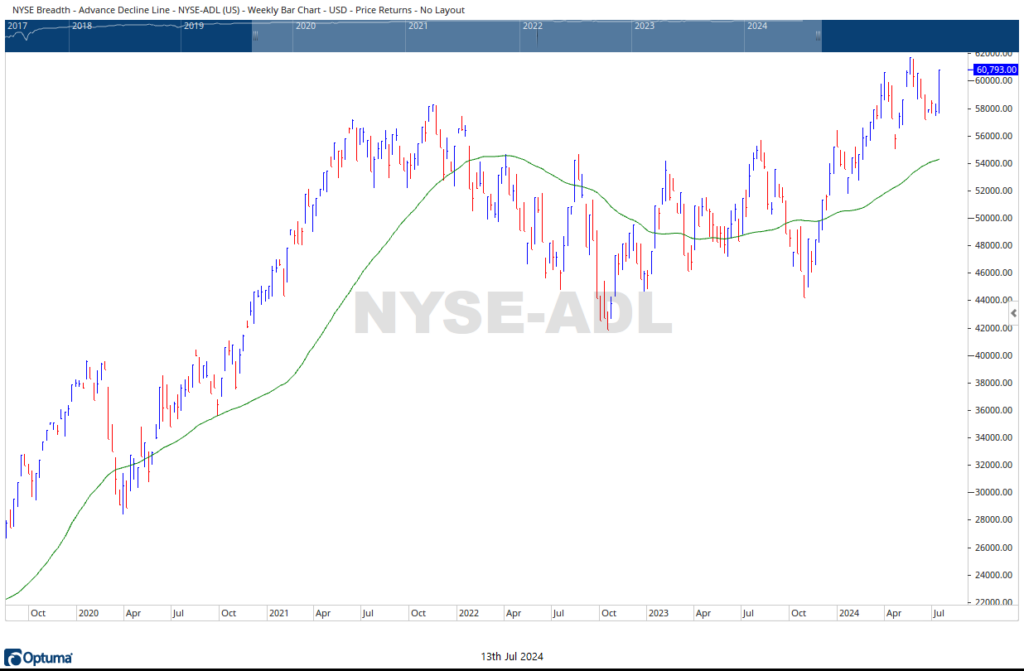Pick 2021 in the top overview navigator
Image resolution: width=1024 pixels, height=671 pixels.
tap(419, 25)
